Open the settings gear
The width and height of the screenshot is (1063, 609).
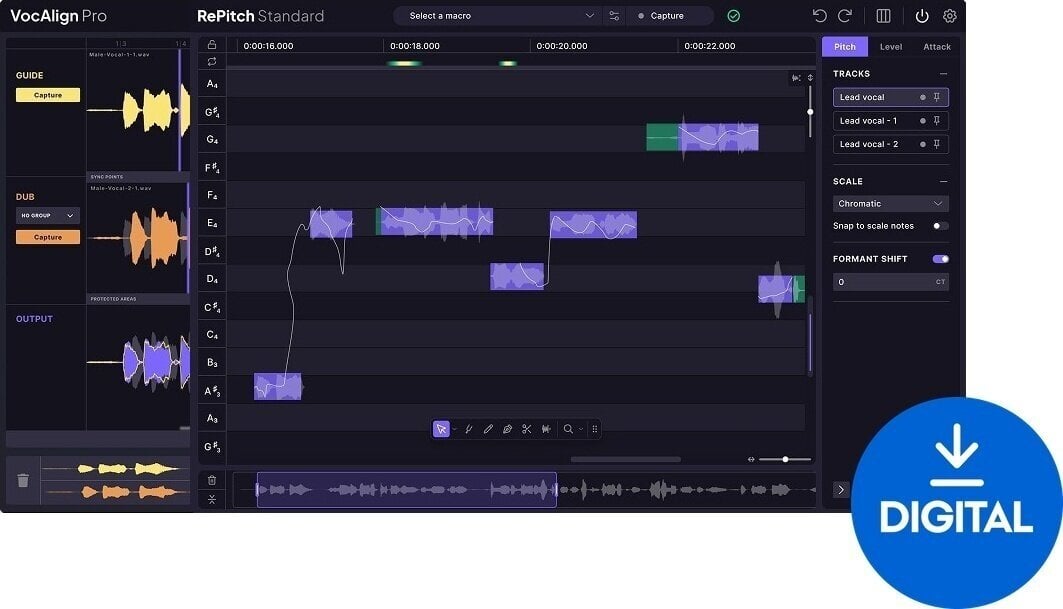950,16
